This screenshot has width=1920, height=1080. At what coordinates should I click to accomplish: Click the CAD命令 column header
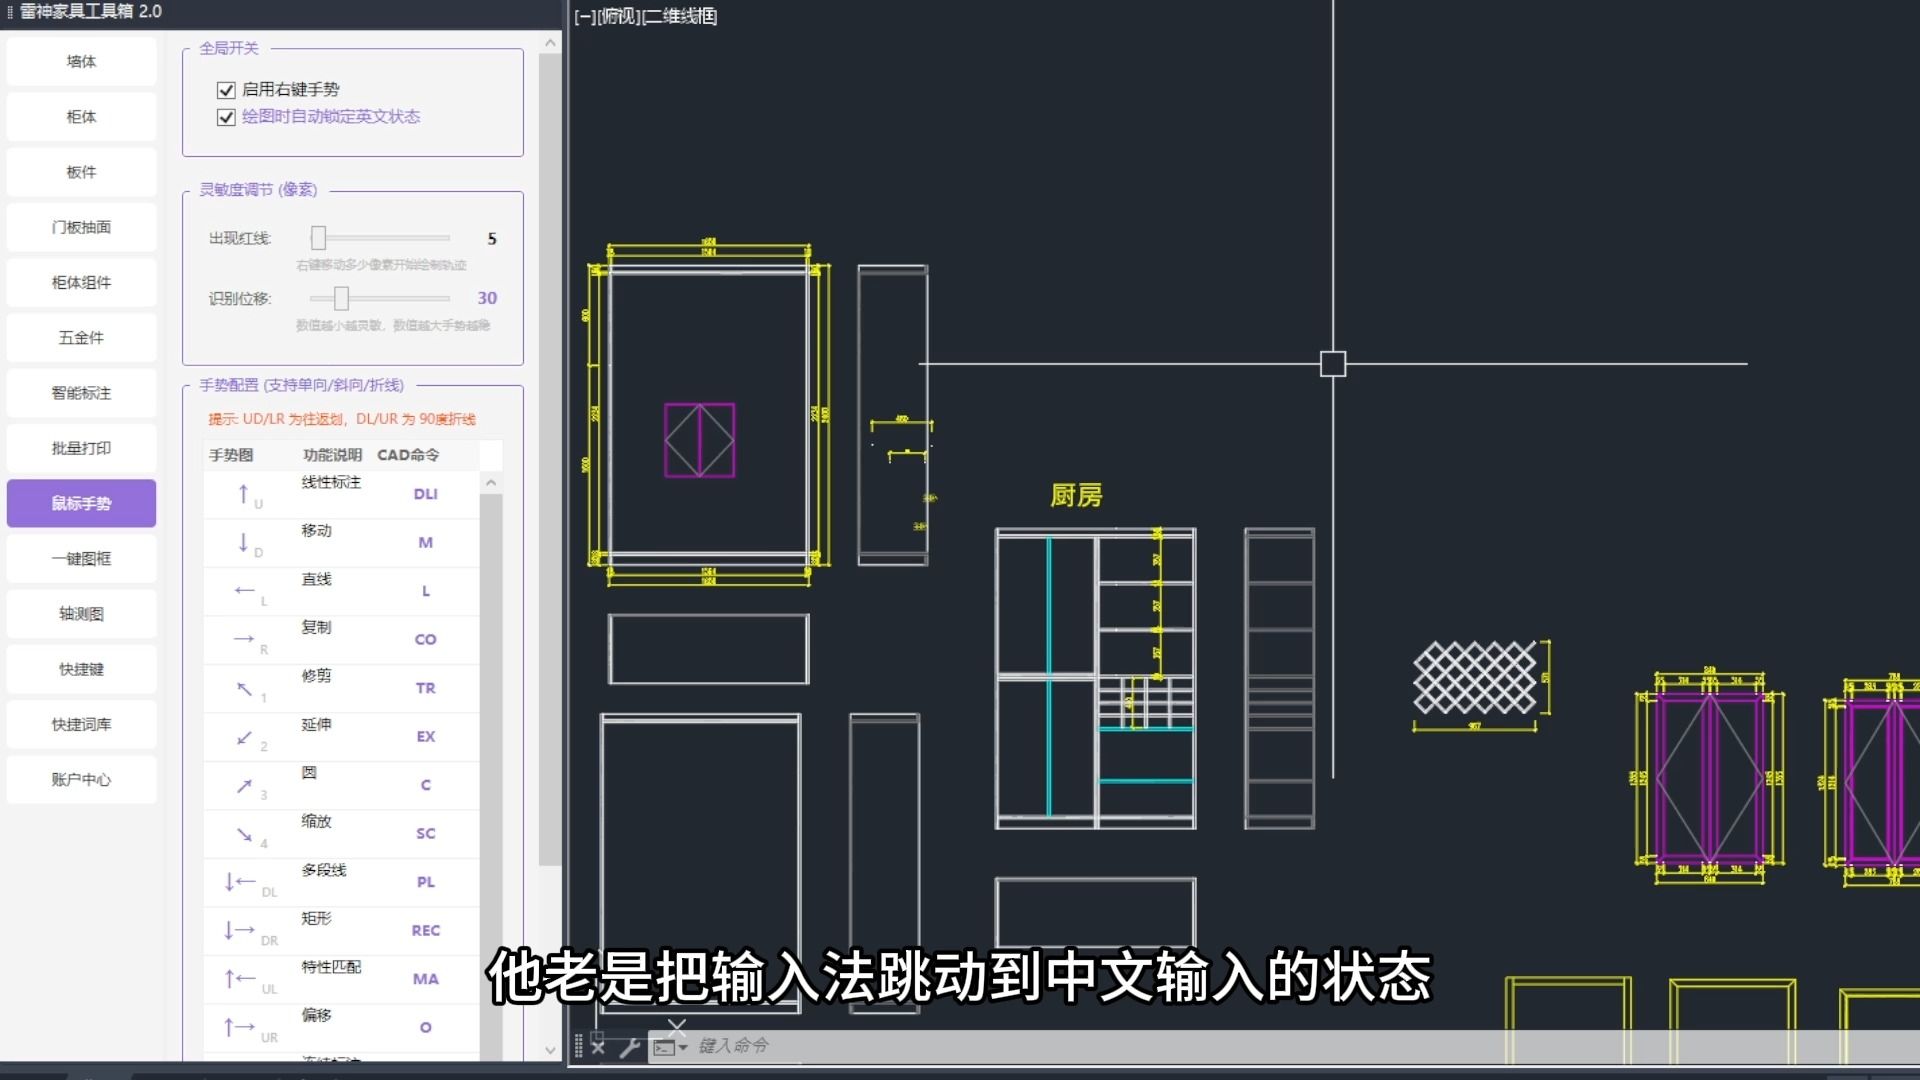tap(408, 455)
